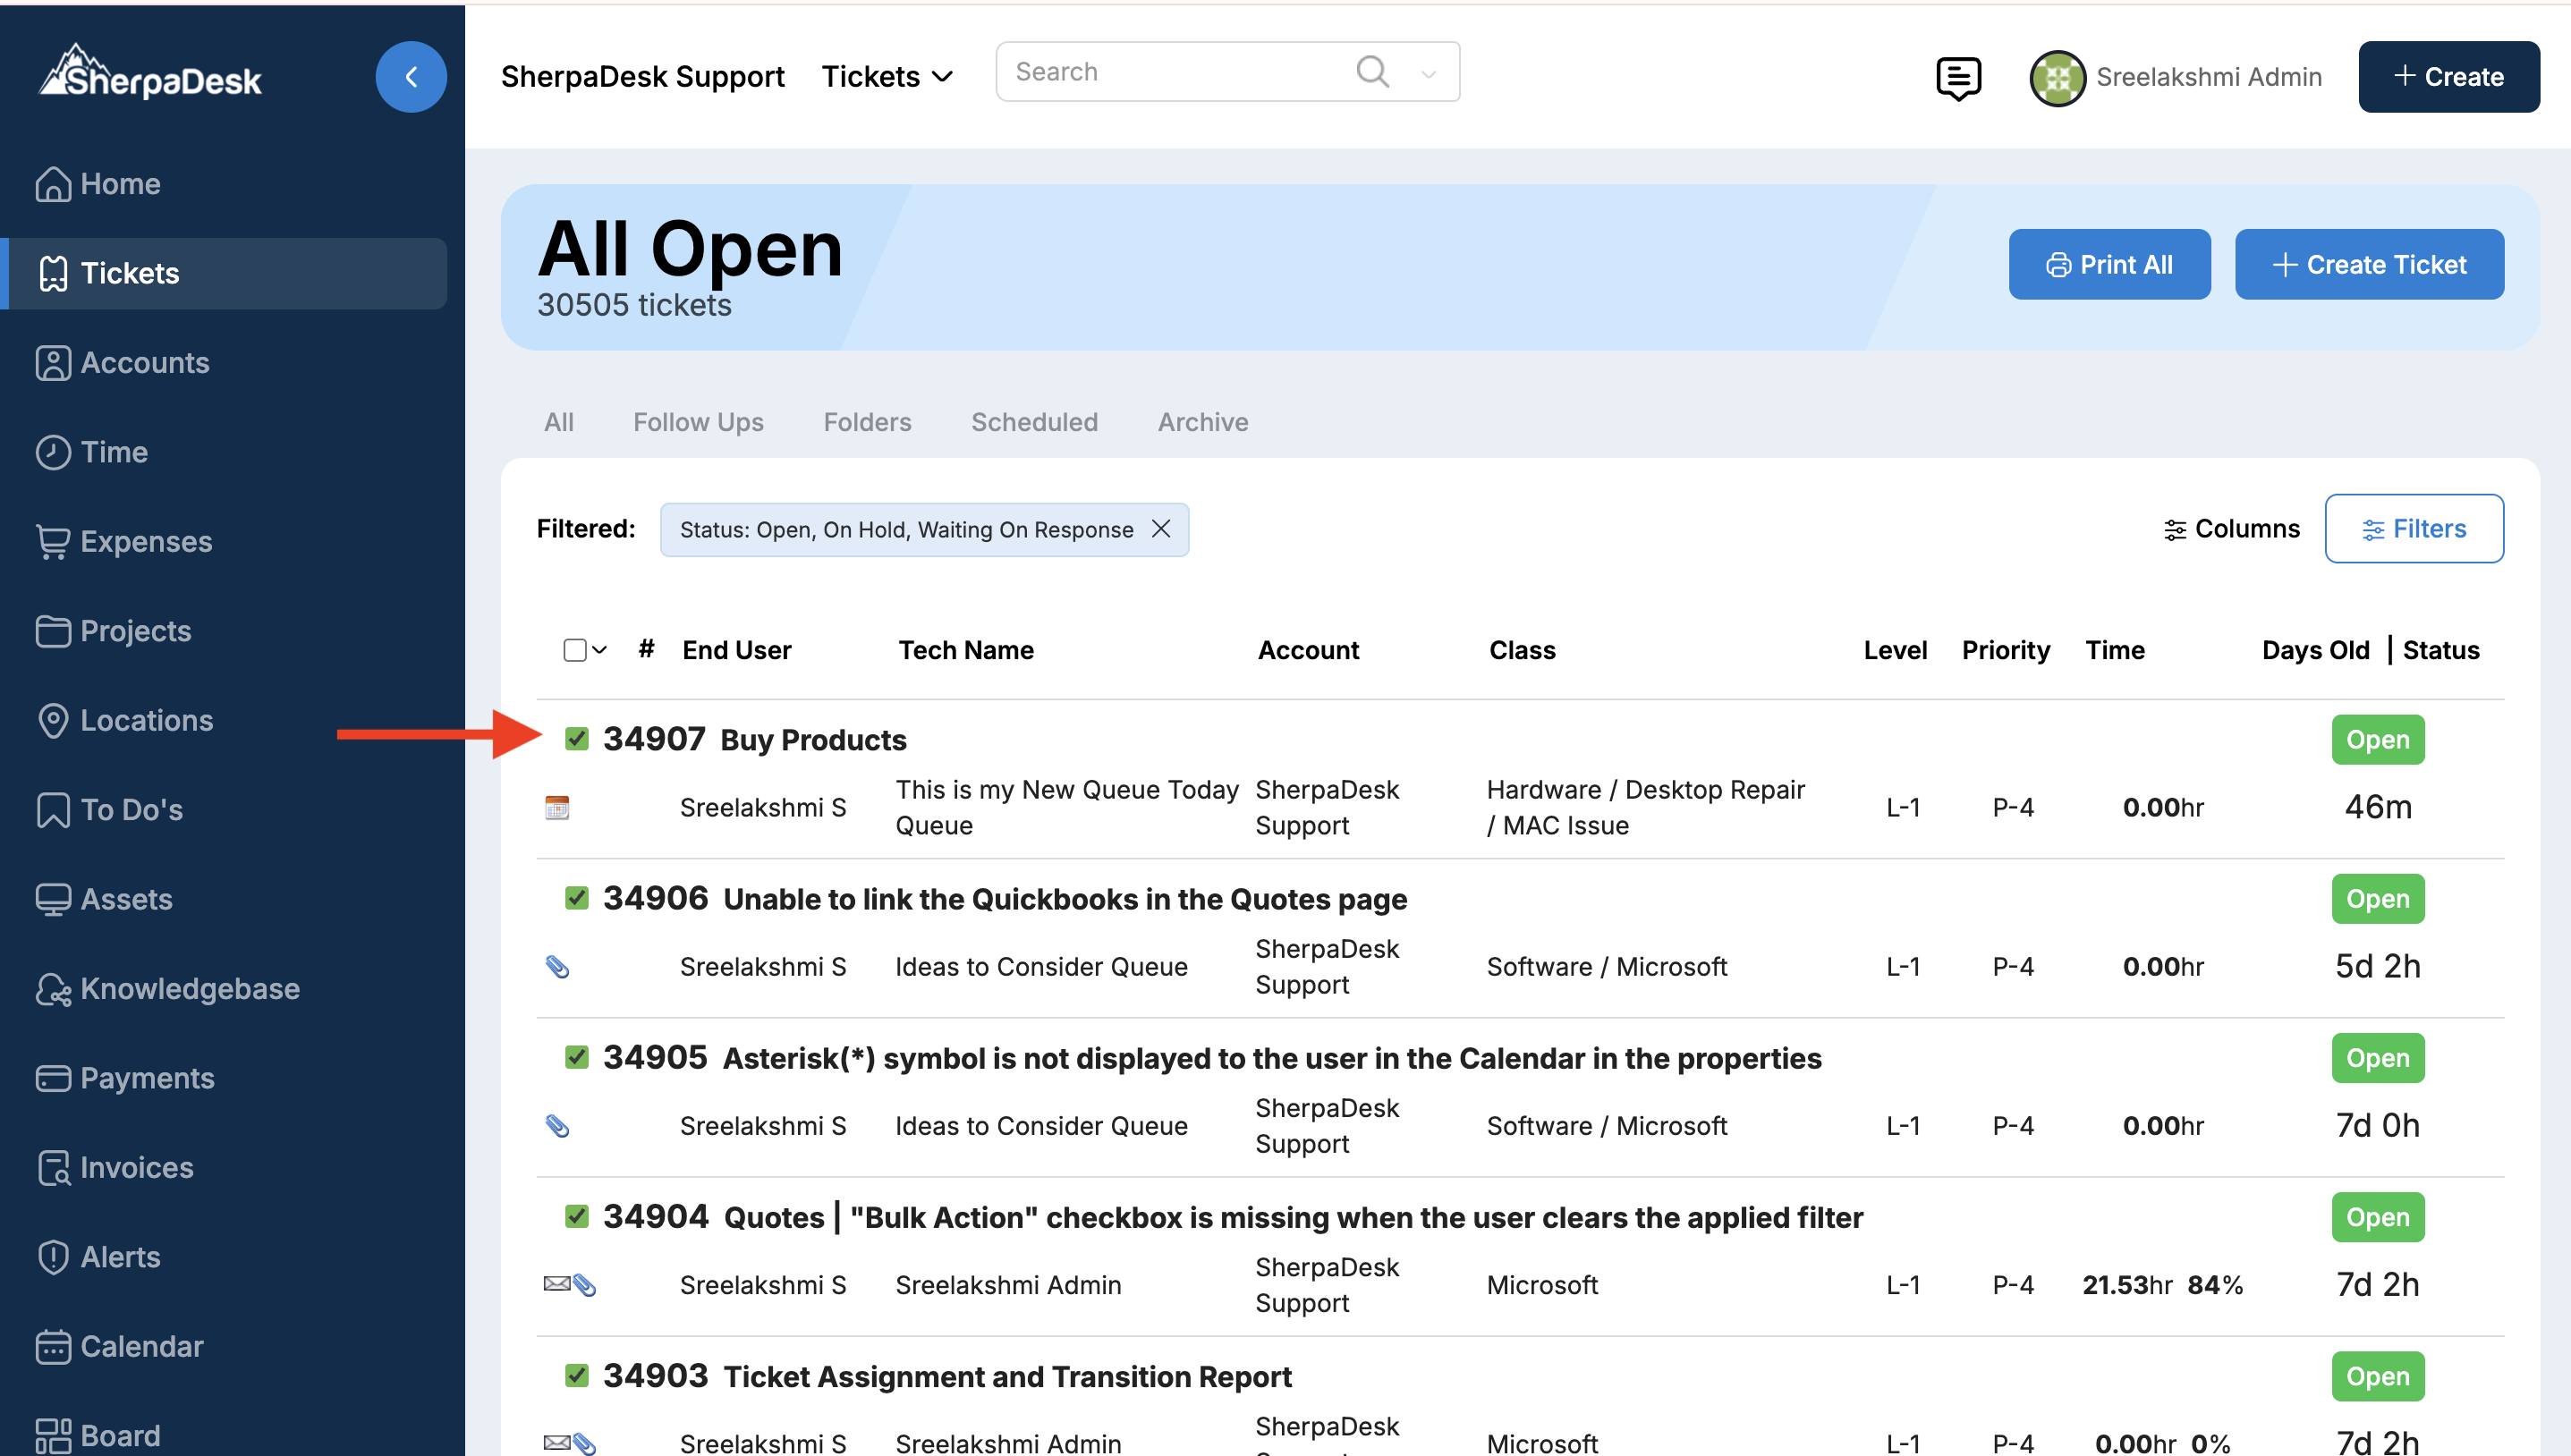Go to Assets in the sidebar
The image size is (2571, 1456).
[126, 899]
